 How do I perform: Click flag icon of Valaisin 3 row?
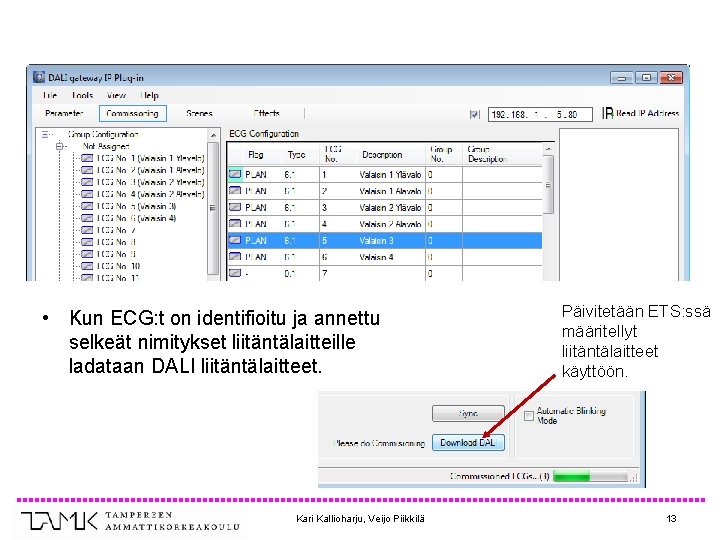pyautogui.click(x=235, y=240)
